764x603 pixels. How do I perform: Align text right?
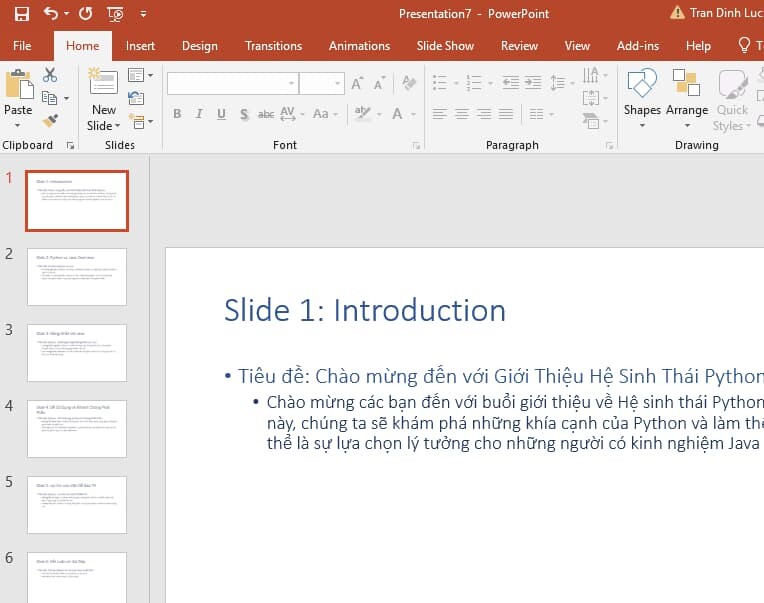pos(484,114)
